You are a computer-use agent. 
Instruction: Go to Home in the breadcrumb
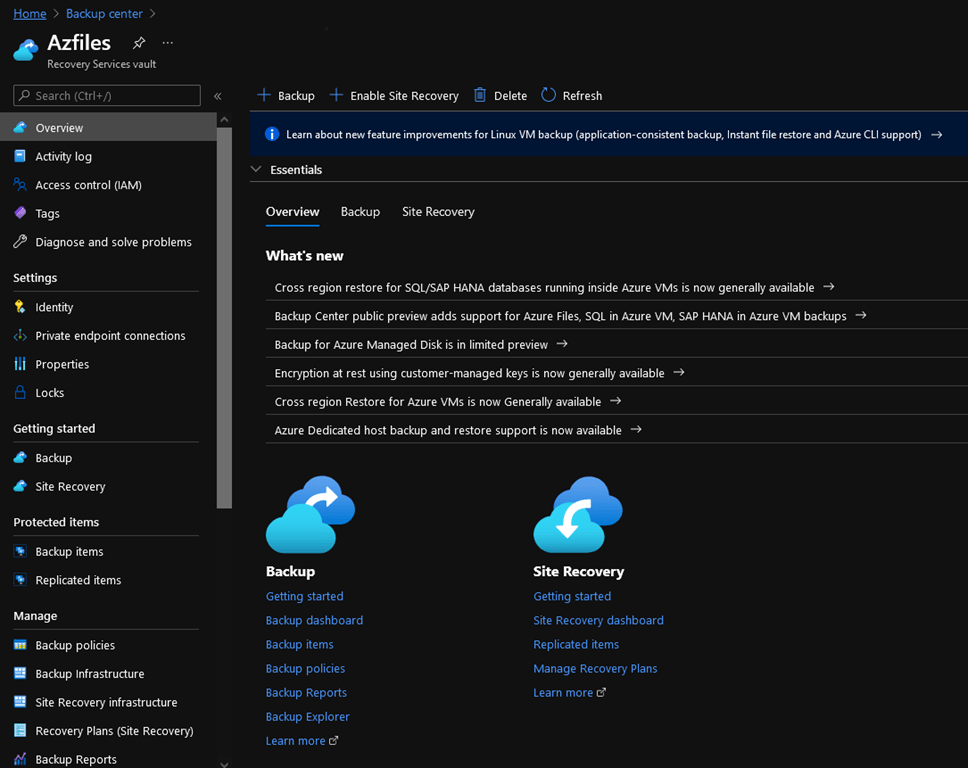(30, 14)
